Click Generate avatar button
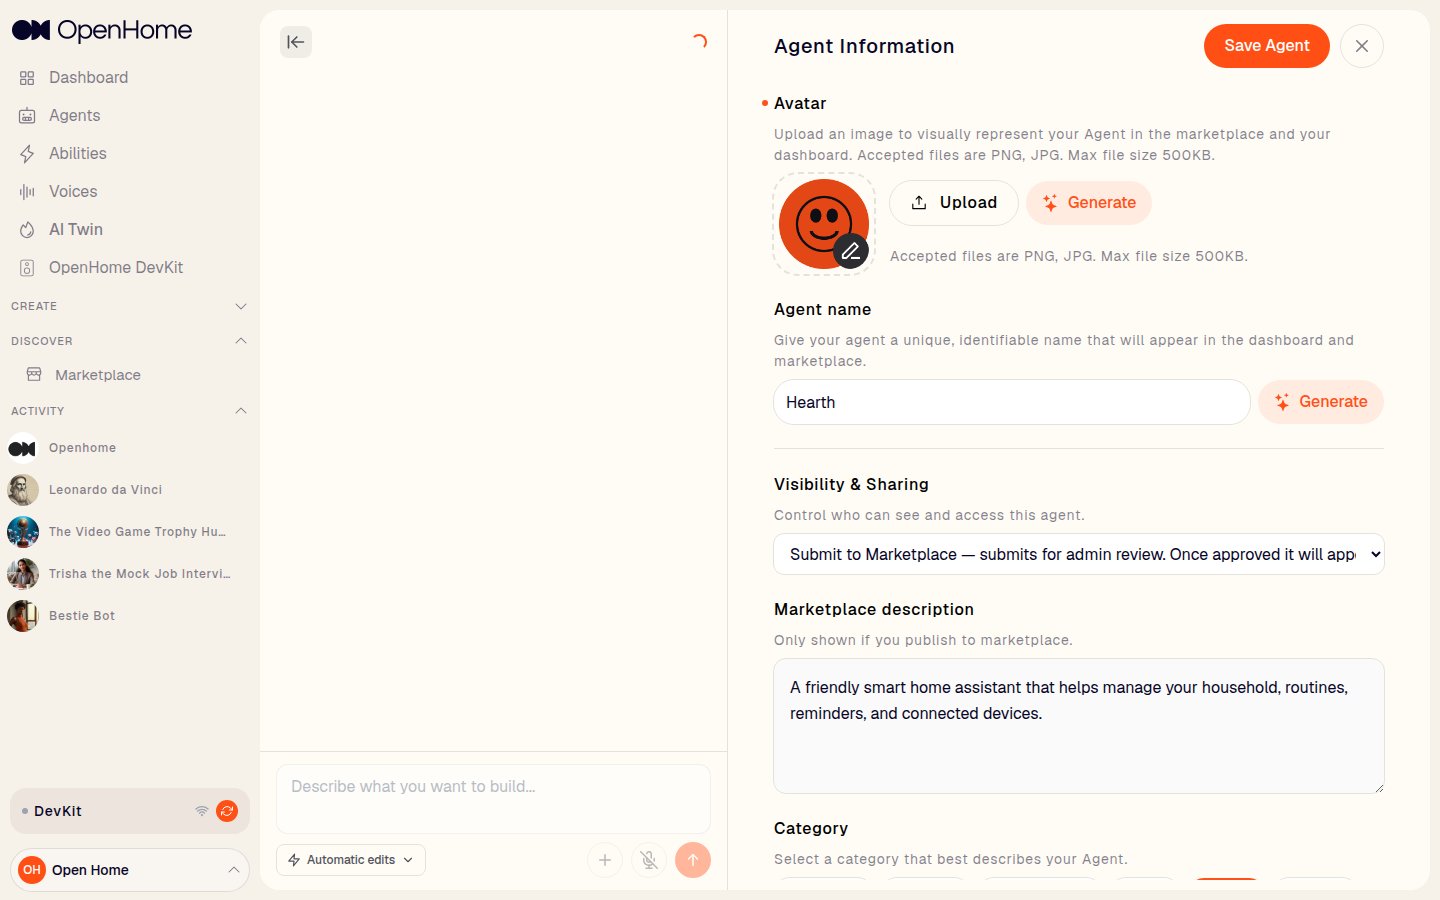The width and height of the screenshot is (1440, 900). coord(1089,203)
